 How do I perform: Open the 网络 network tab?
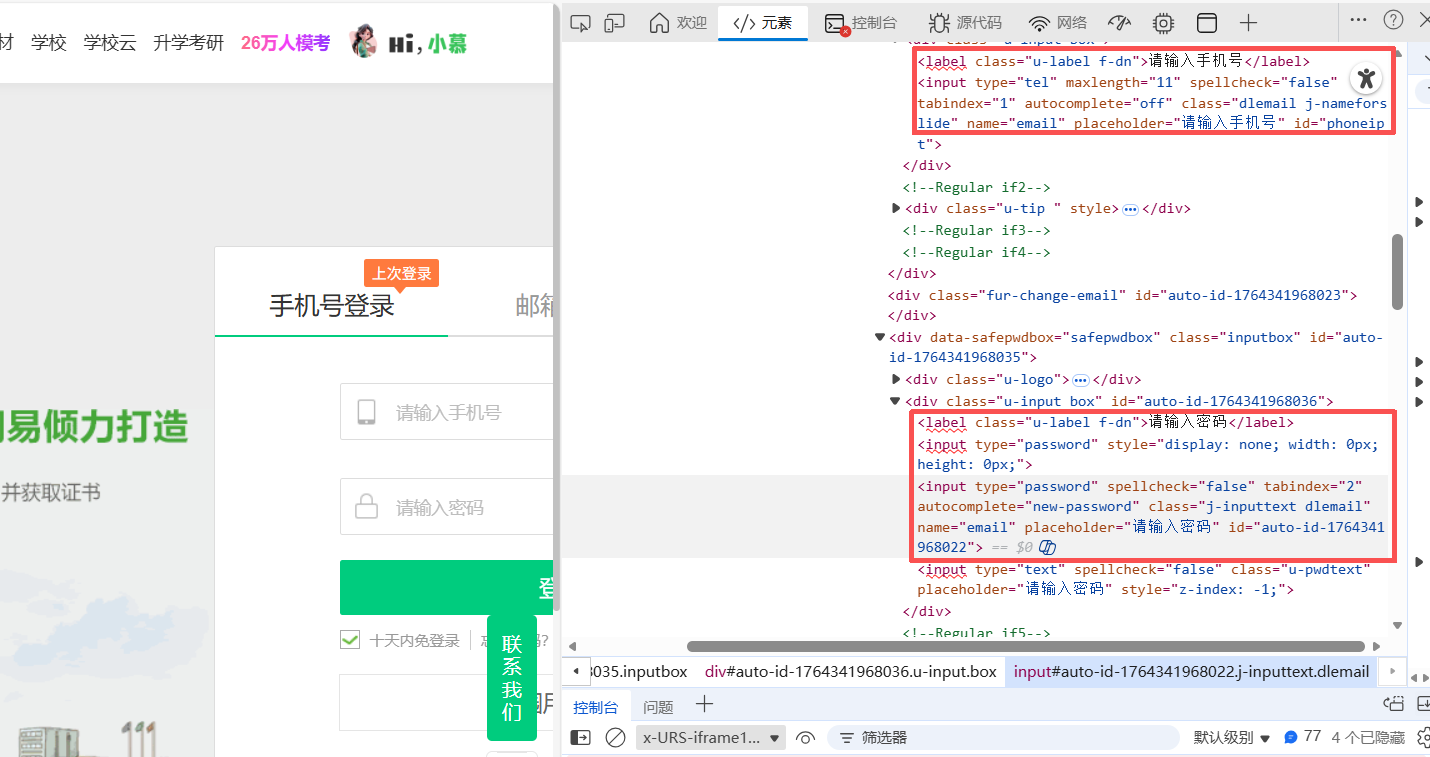[x=1058, y=22]
